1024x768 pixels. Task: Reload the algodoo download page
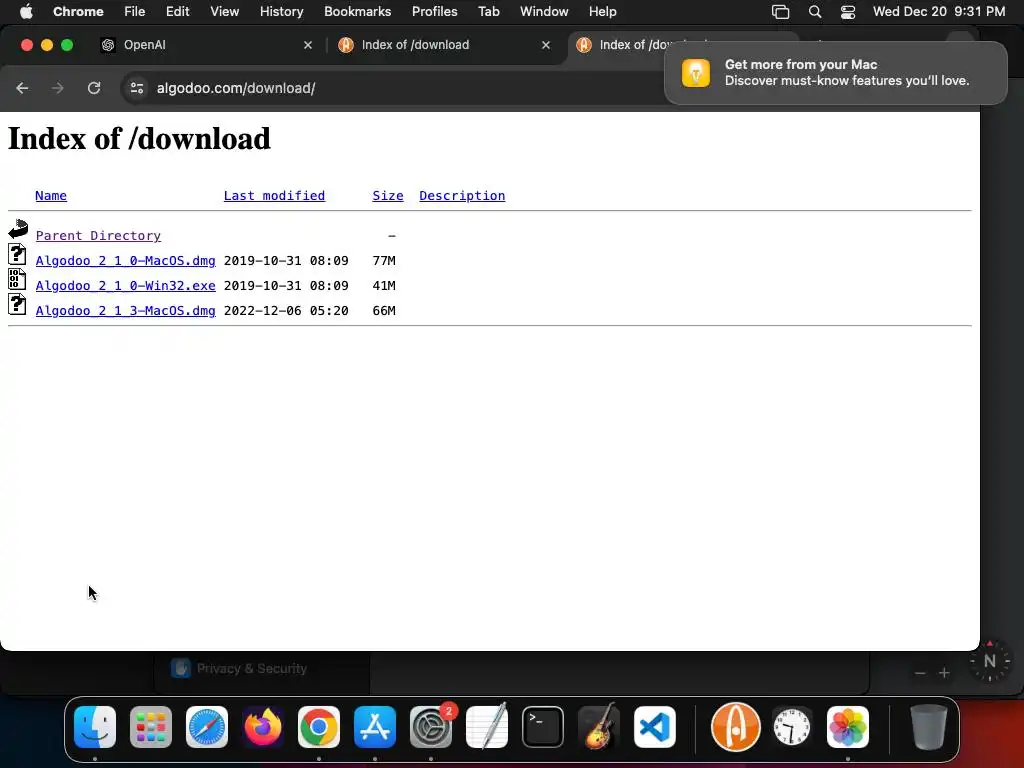(x=94, y=88)
